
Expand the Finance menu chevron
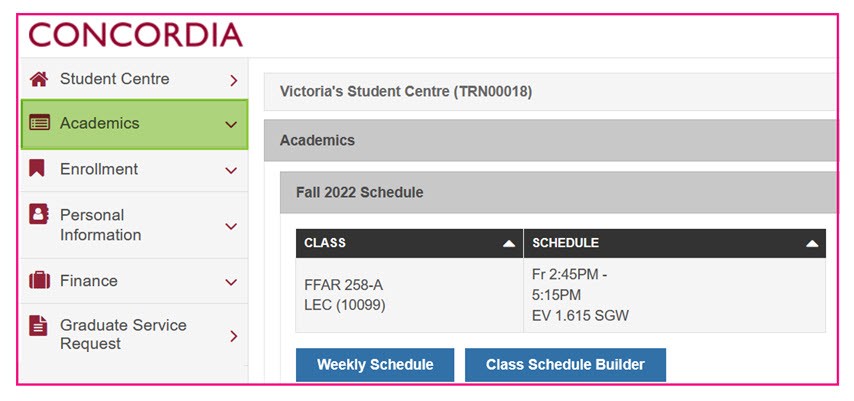231,282
